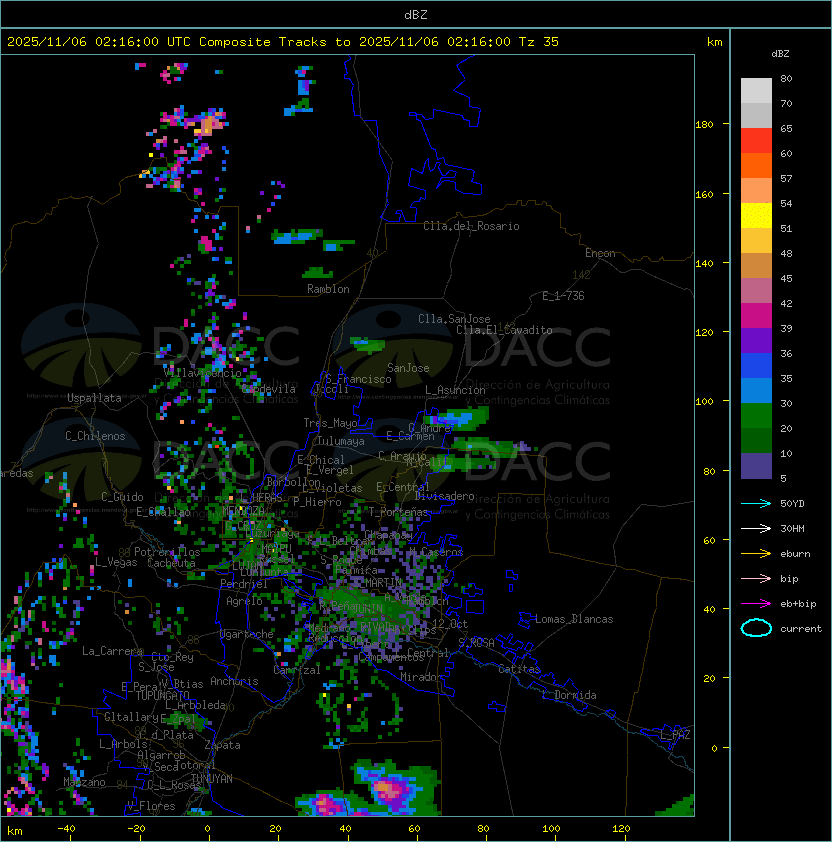
Task: Click the 'dBZ' title at top center
Action: point(416,15)
